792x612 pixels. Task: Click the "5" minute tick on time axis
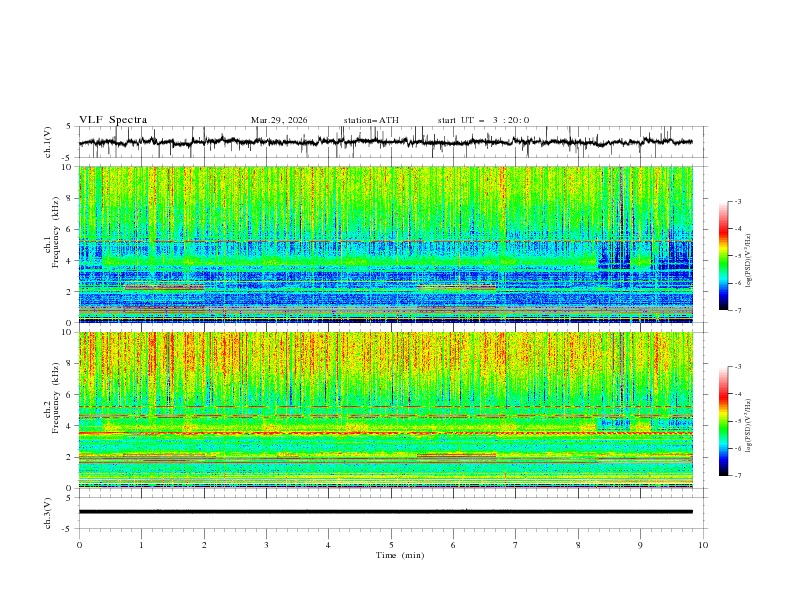pyautogui.click(x=391, y=545)
